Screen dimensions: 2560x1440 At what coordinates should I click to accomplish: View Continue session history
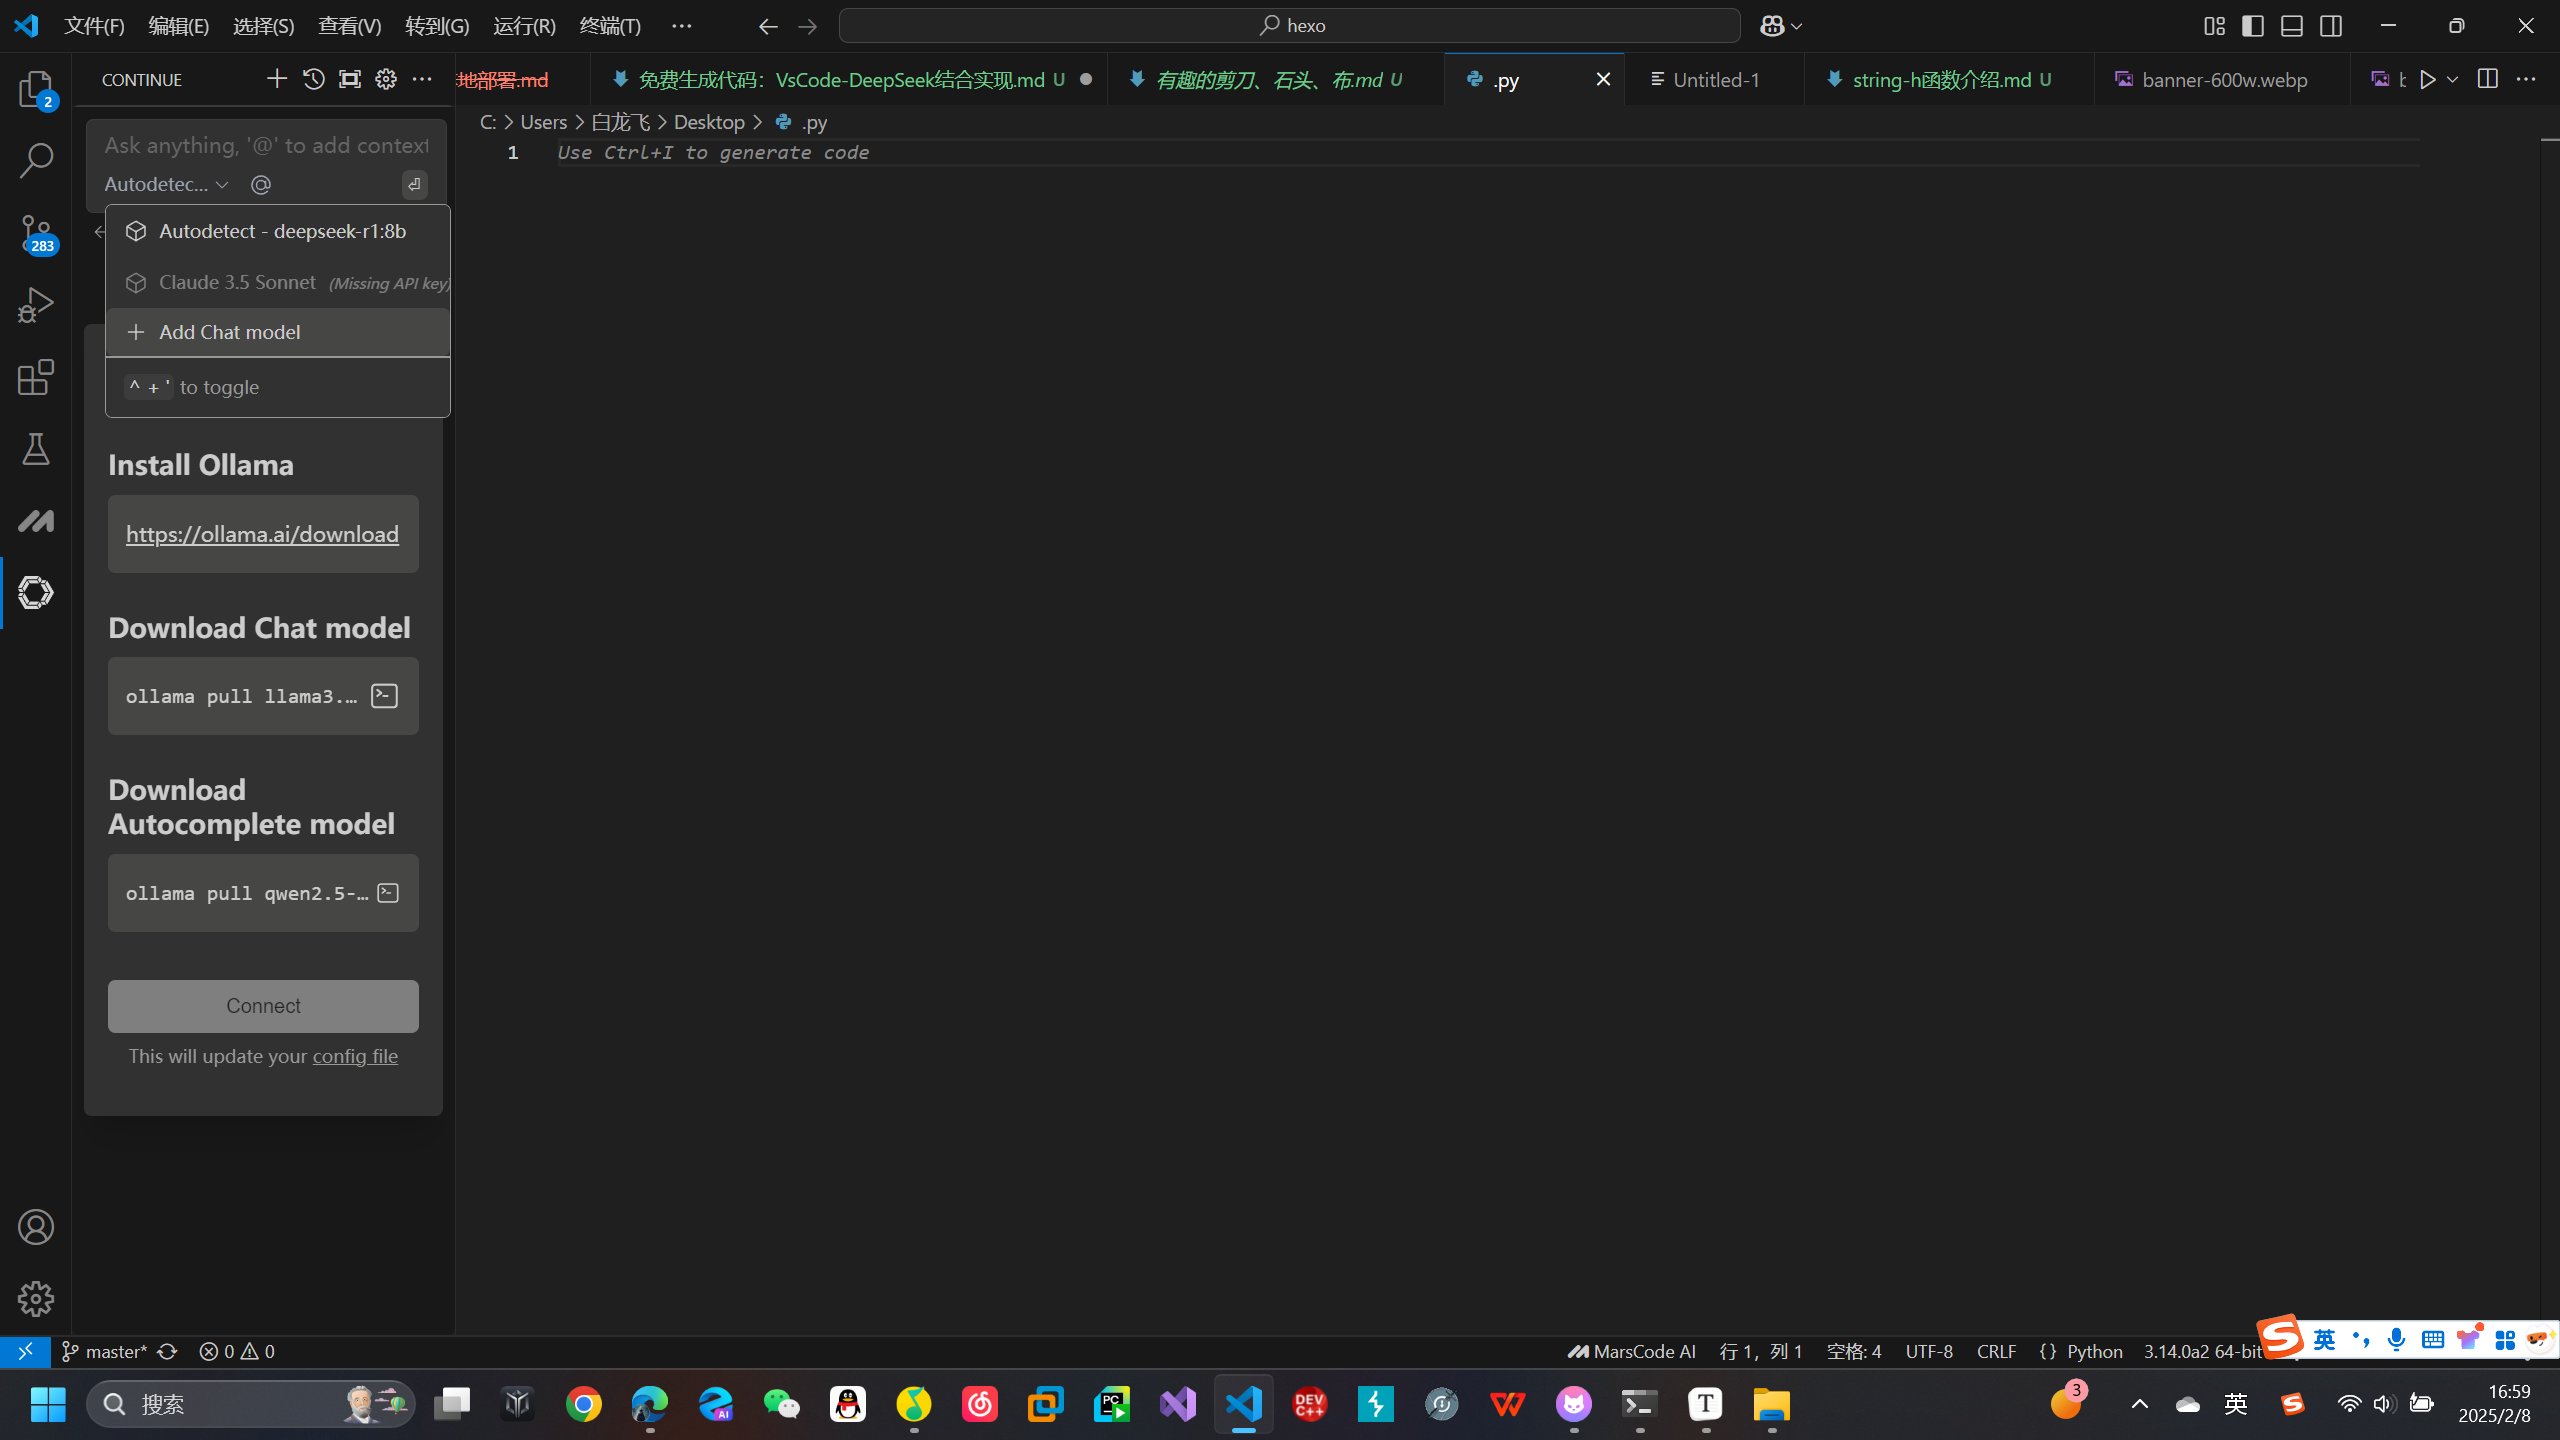tap(313, 79)
